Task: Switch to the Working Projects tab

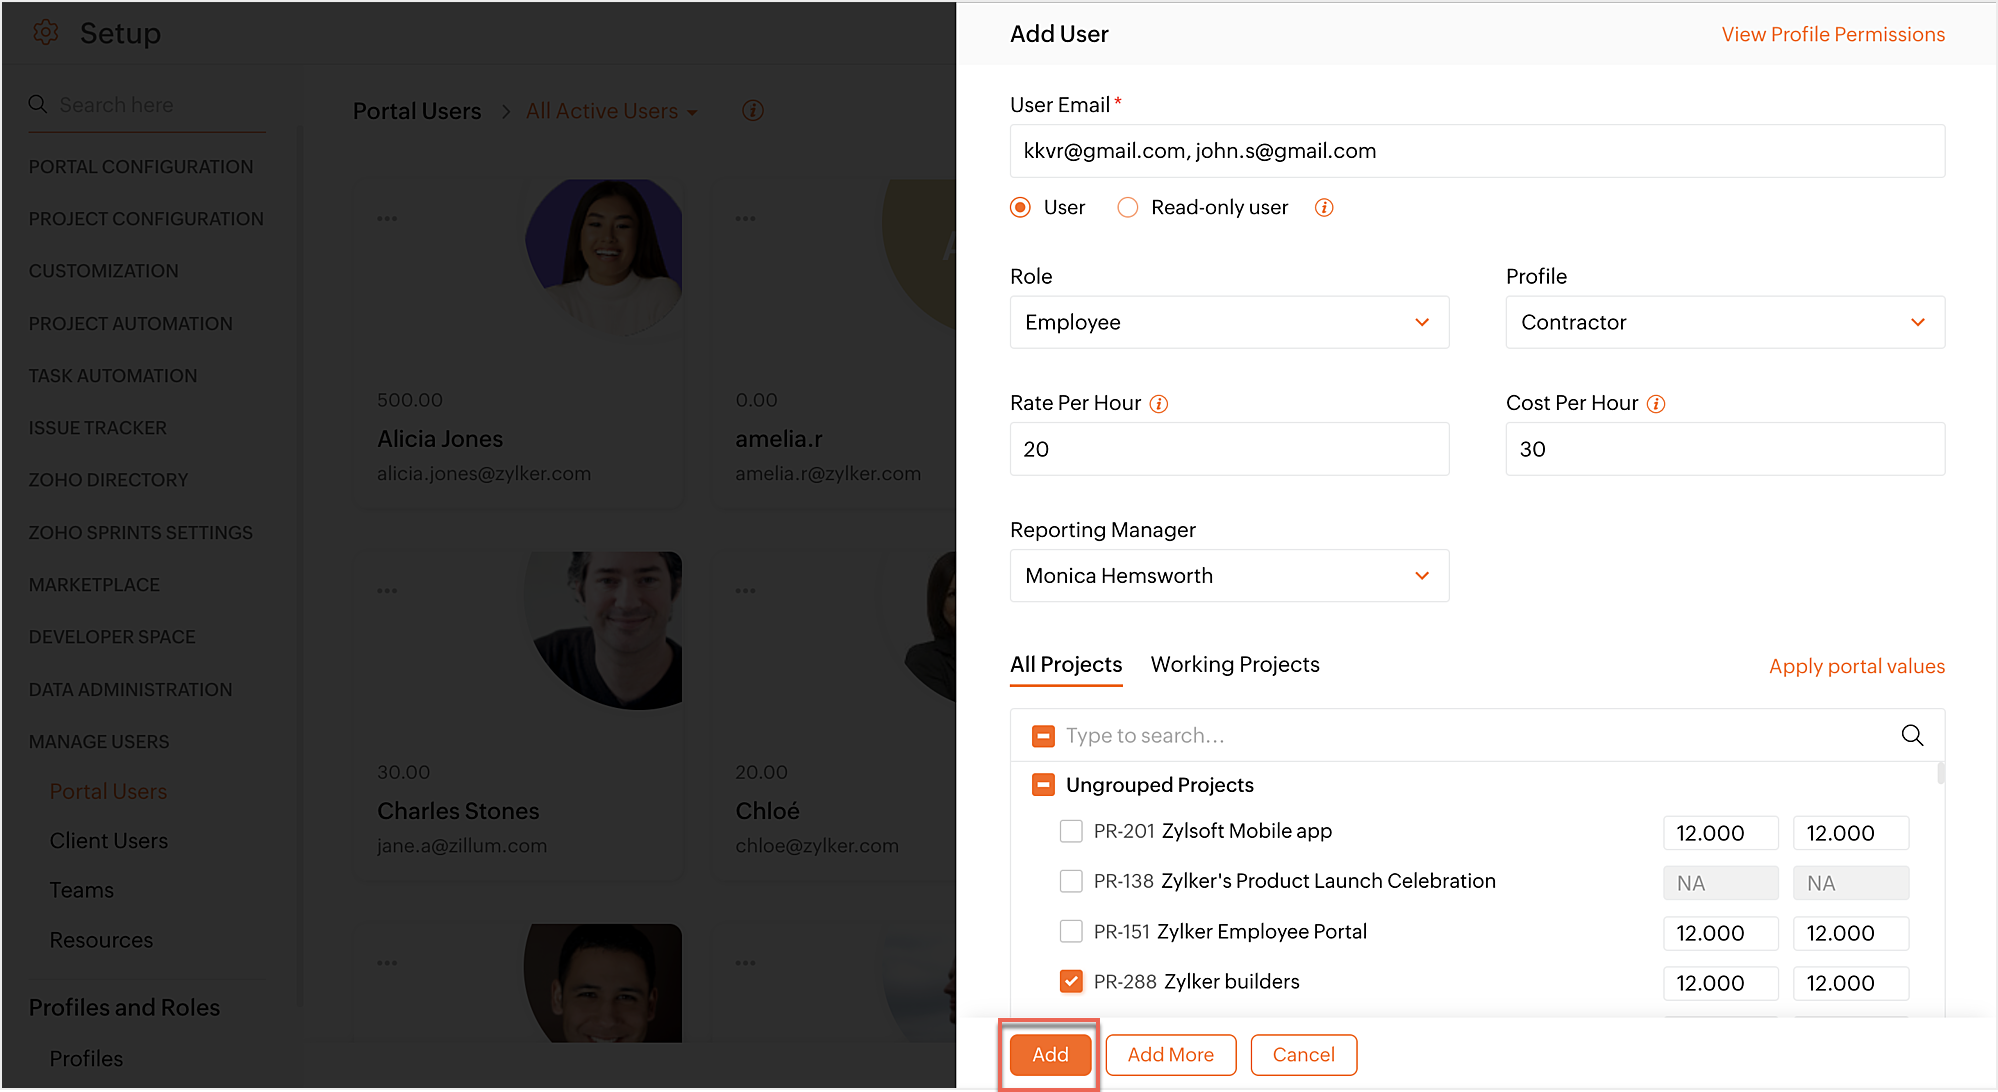Action: tap(1234, 665)
